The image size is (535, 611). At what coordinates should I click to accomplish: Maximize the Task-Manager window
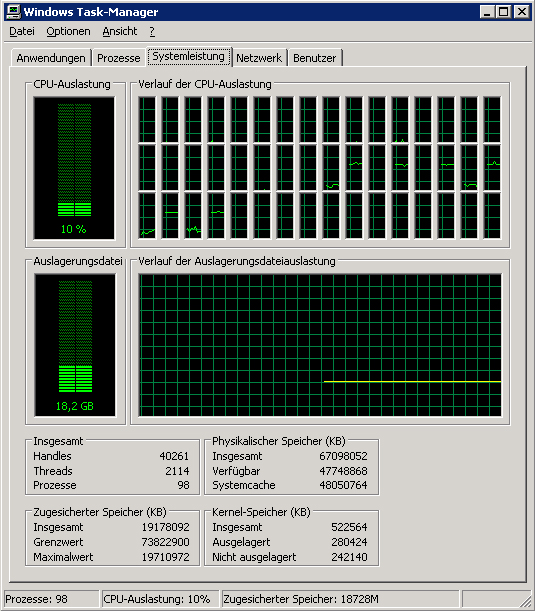(x=503, y=12)
